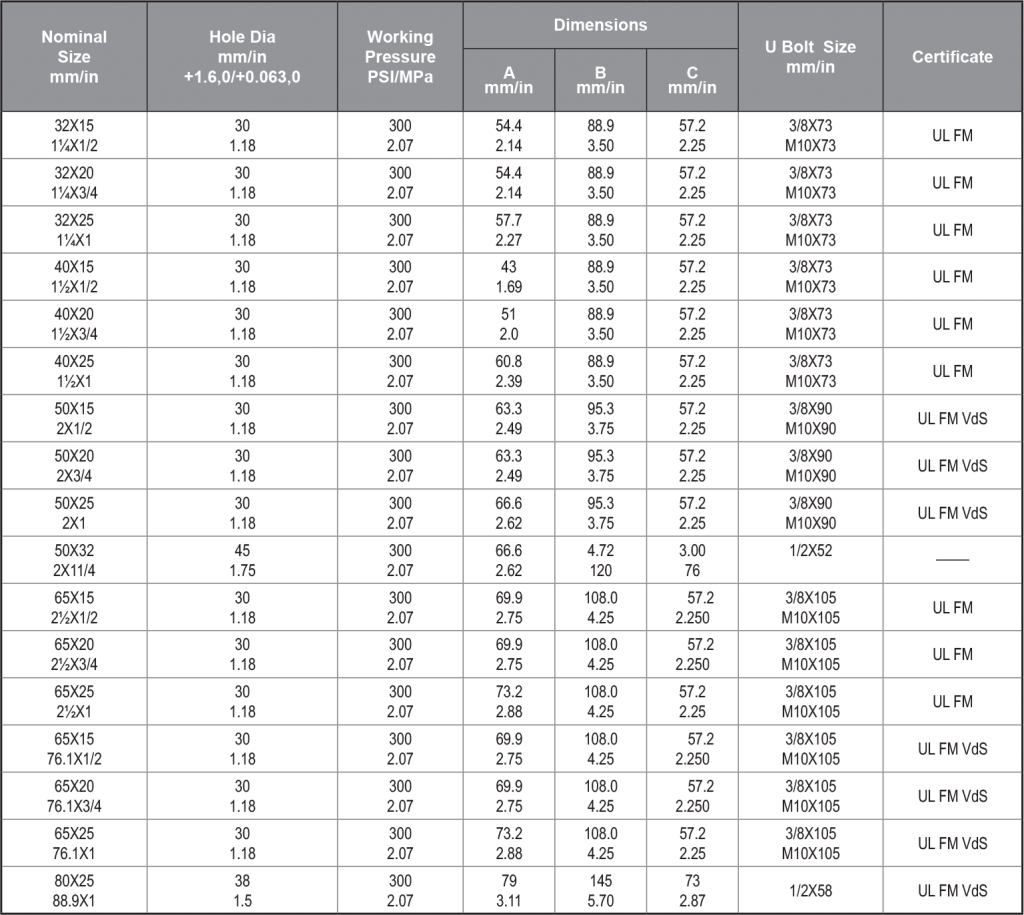Click the hole diameter 45 cell
This screenshot has width=1024, height=915.
[242, 560]
